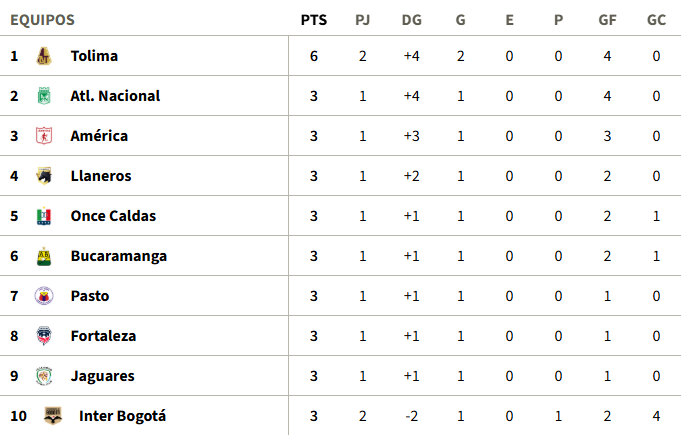Click the Pasto team crest icon
The image size is (683, 435).
point(43,296)
